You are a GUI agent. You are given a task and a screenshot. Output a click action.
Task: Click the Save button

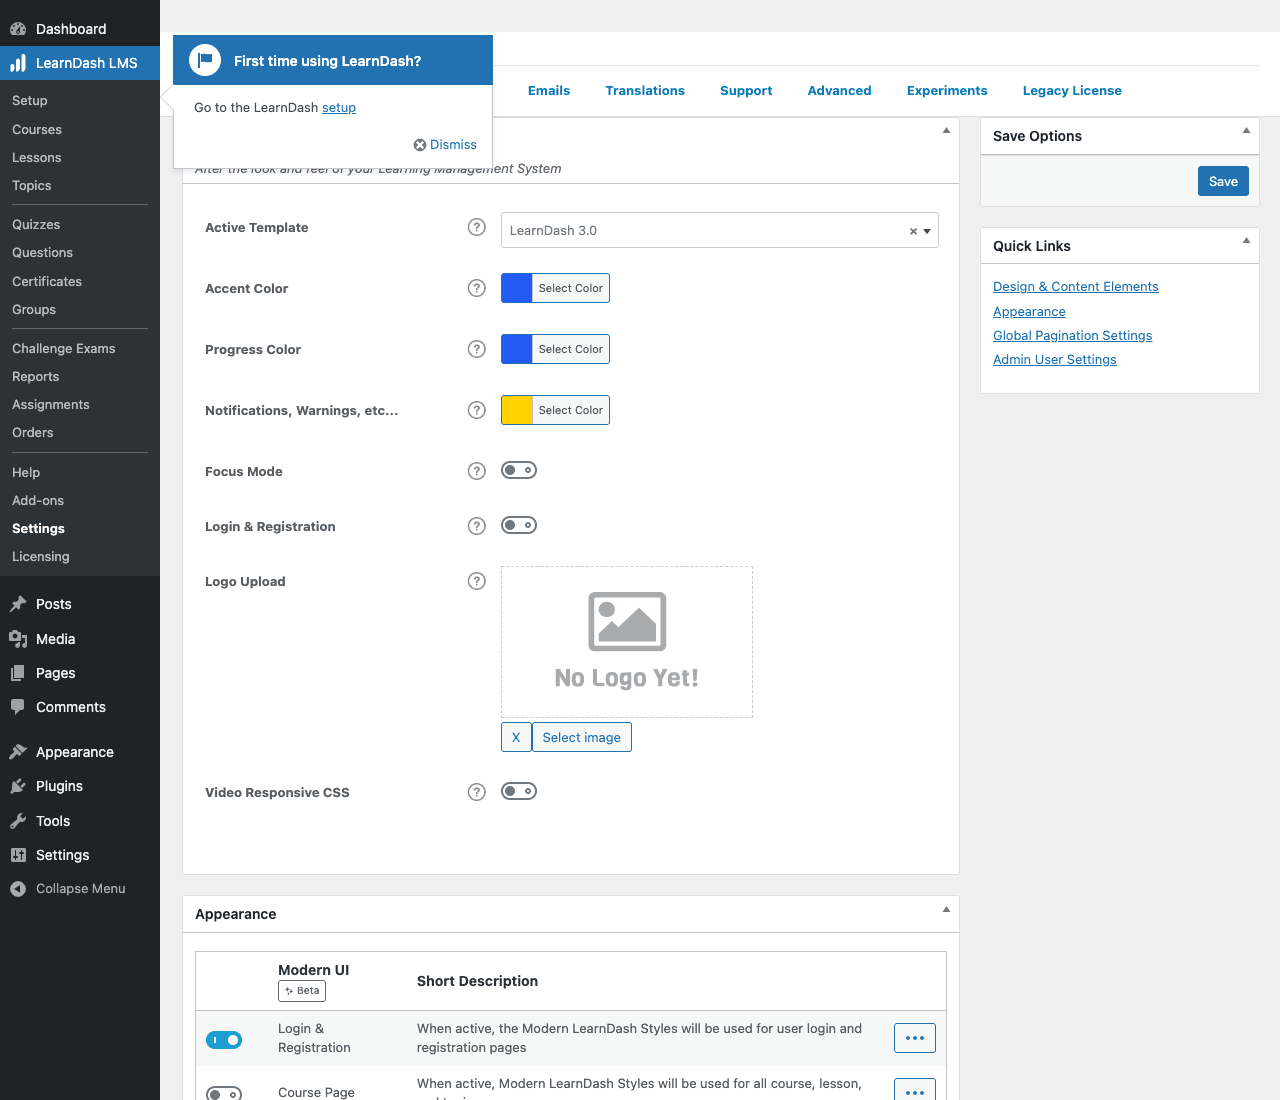pos(1223,181)
